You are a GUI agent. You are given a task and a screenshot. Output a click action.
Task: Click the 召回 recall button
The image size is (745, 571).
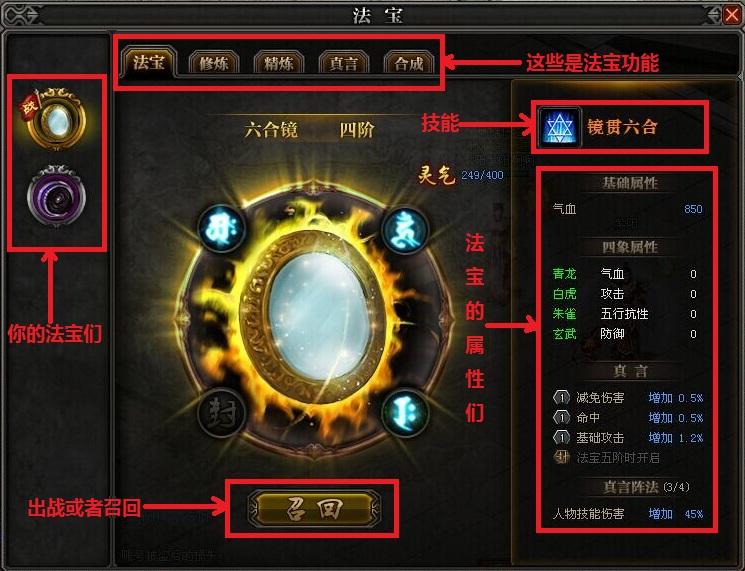pyautogui.click(x=314, y=508)
